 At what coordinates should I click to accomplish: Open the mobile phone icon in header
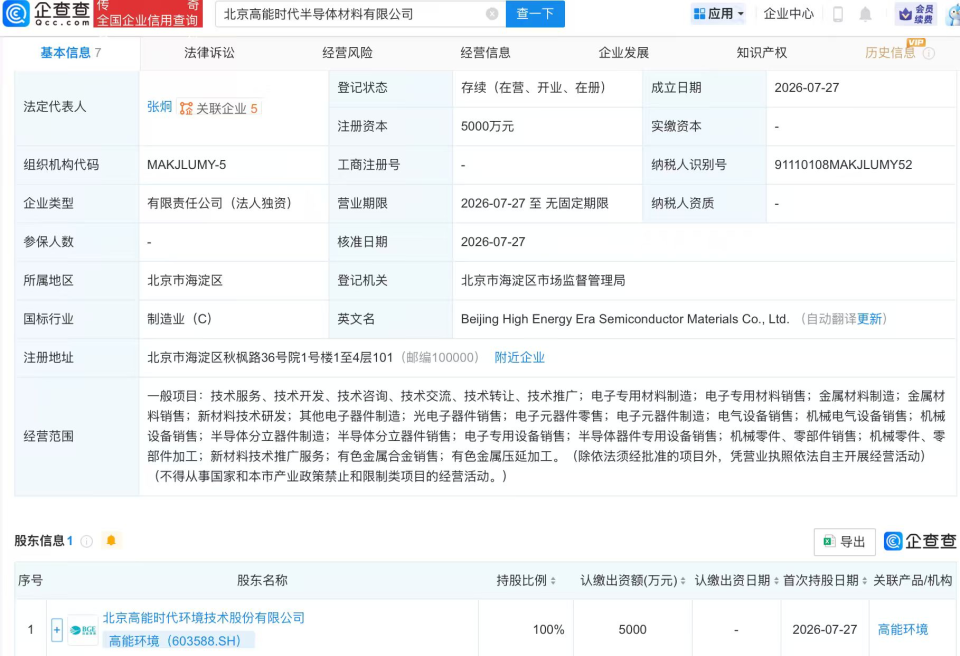(x=838, y=13)
